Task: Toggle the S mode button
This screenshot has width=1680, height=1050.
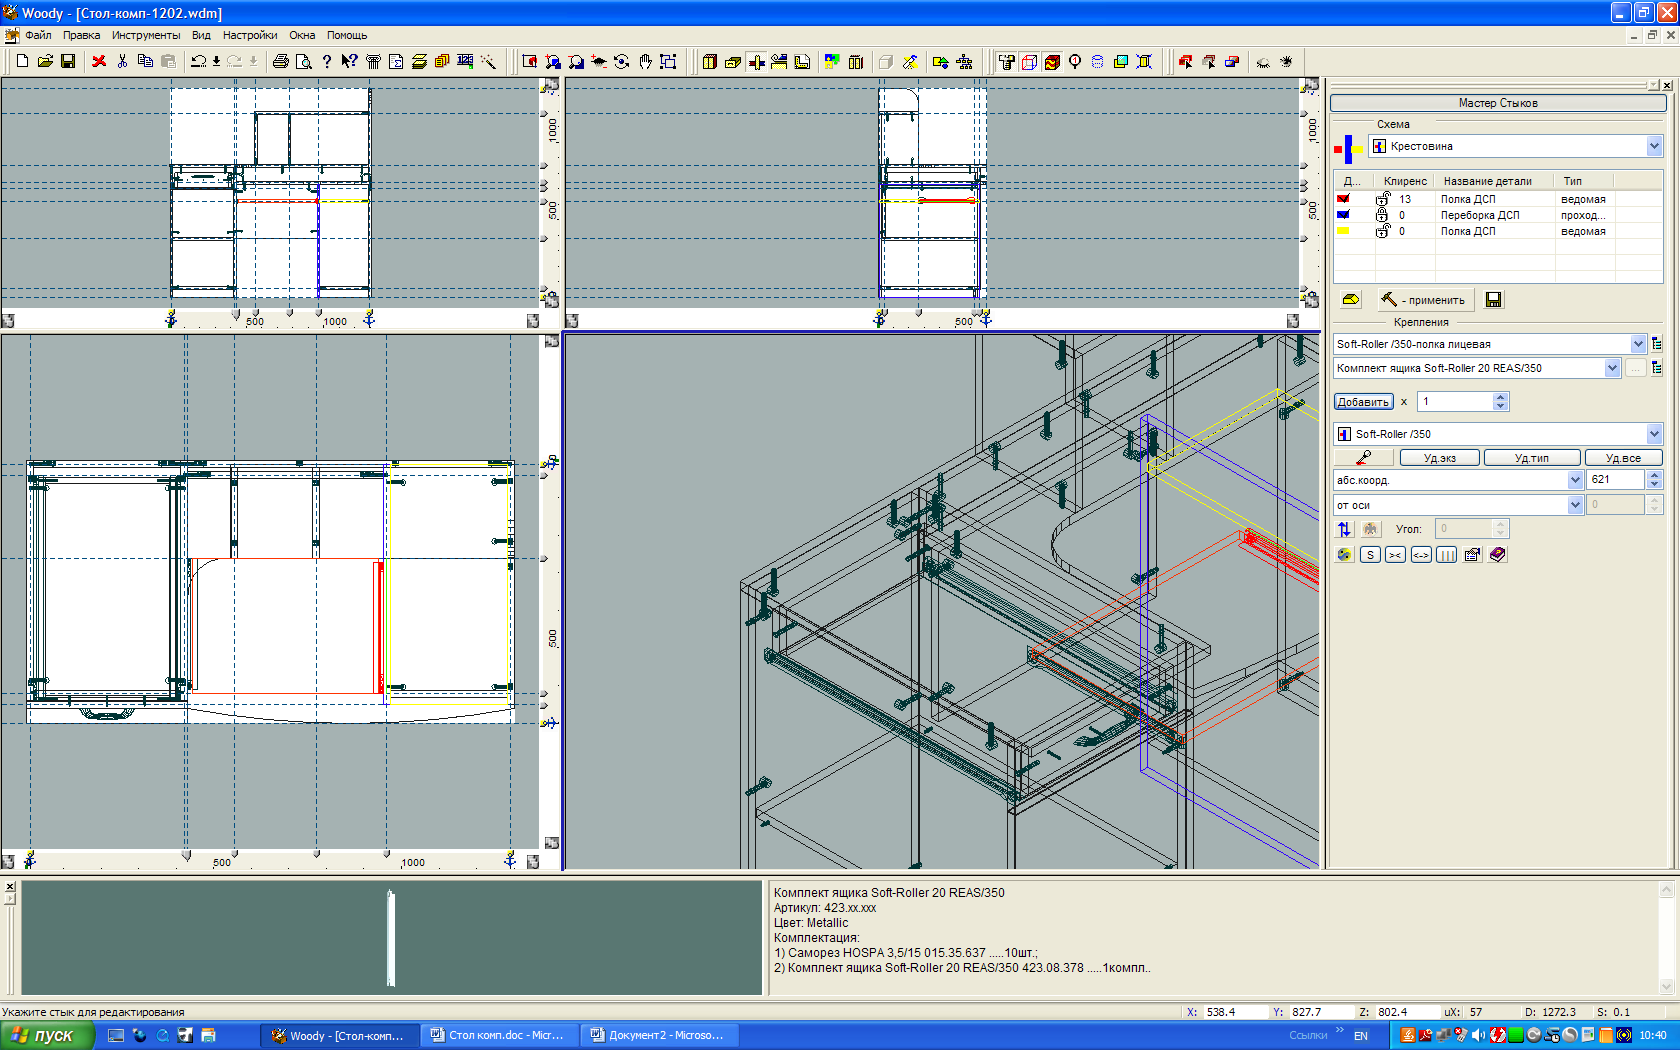Action: coord(1370,555)
